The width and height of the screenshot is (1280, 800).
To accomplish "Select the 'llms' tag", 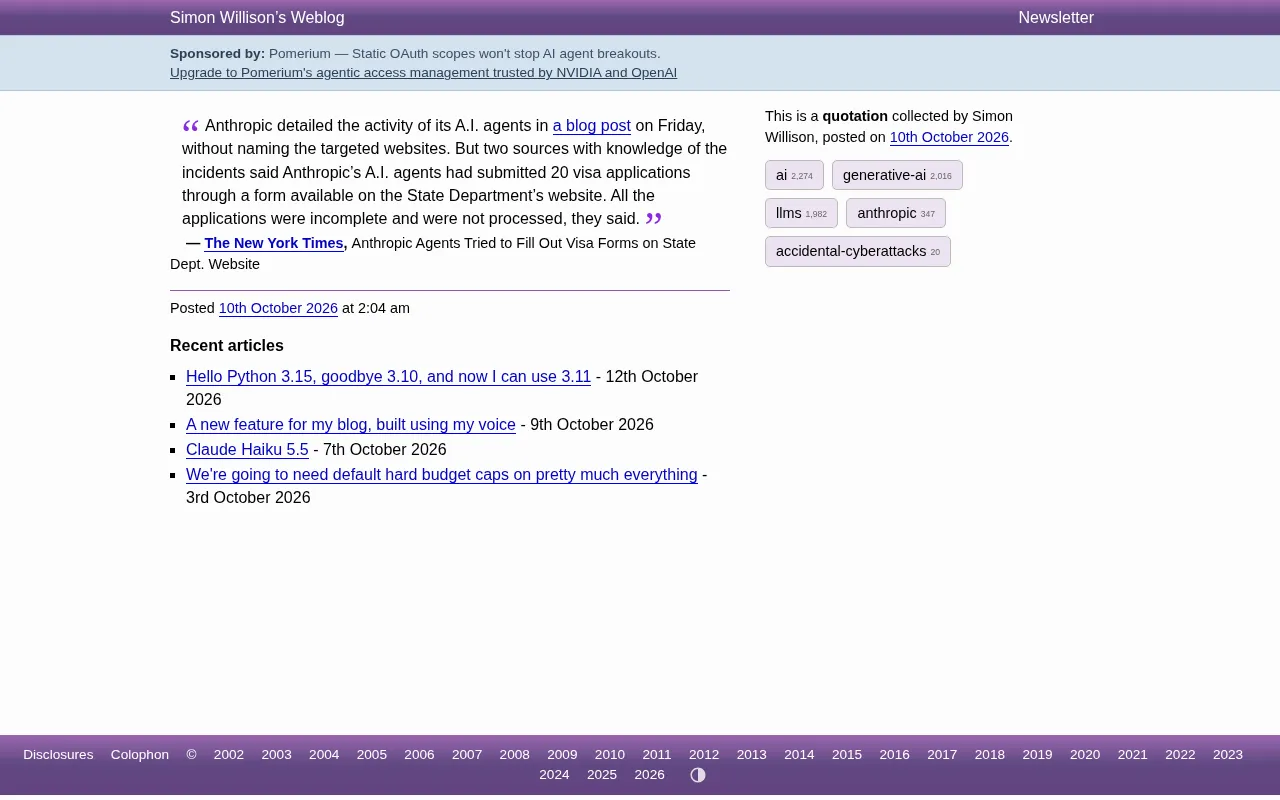I will click(801, 213).
